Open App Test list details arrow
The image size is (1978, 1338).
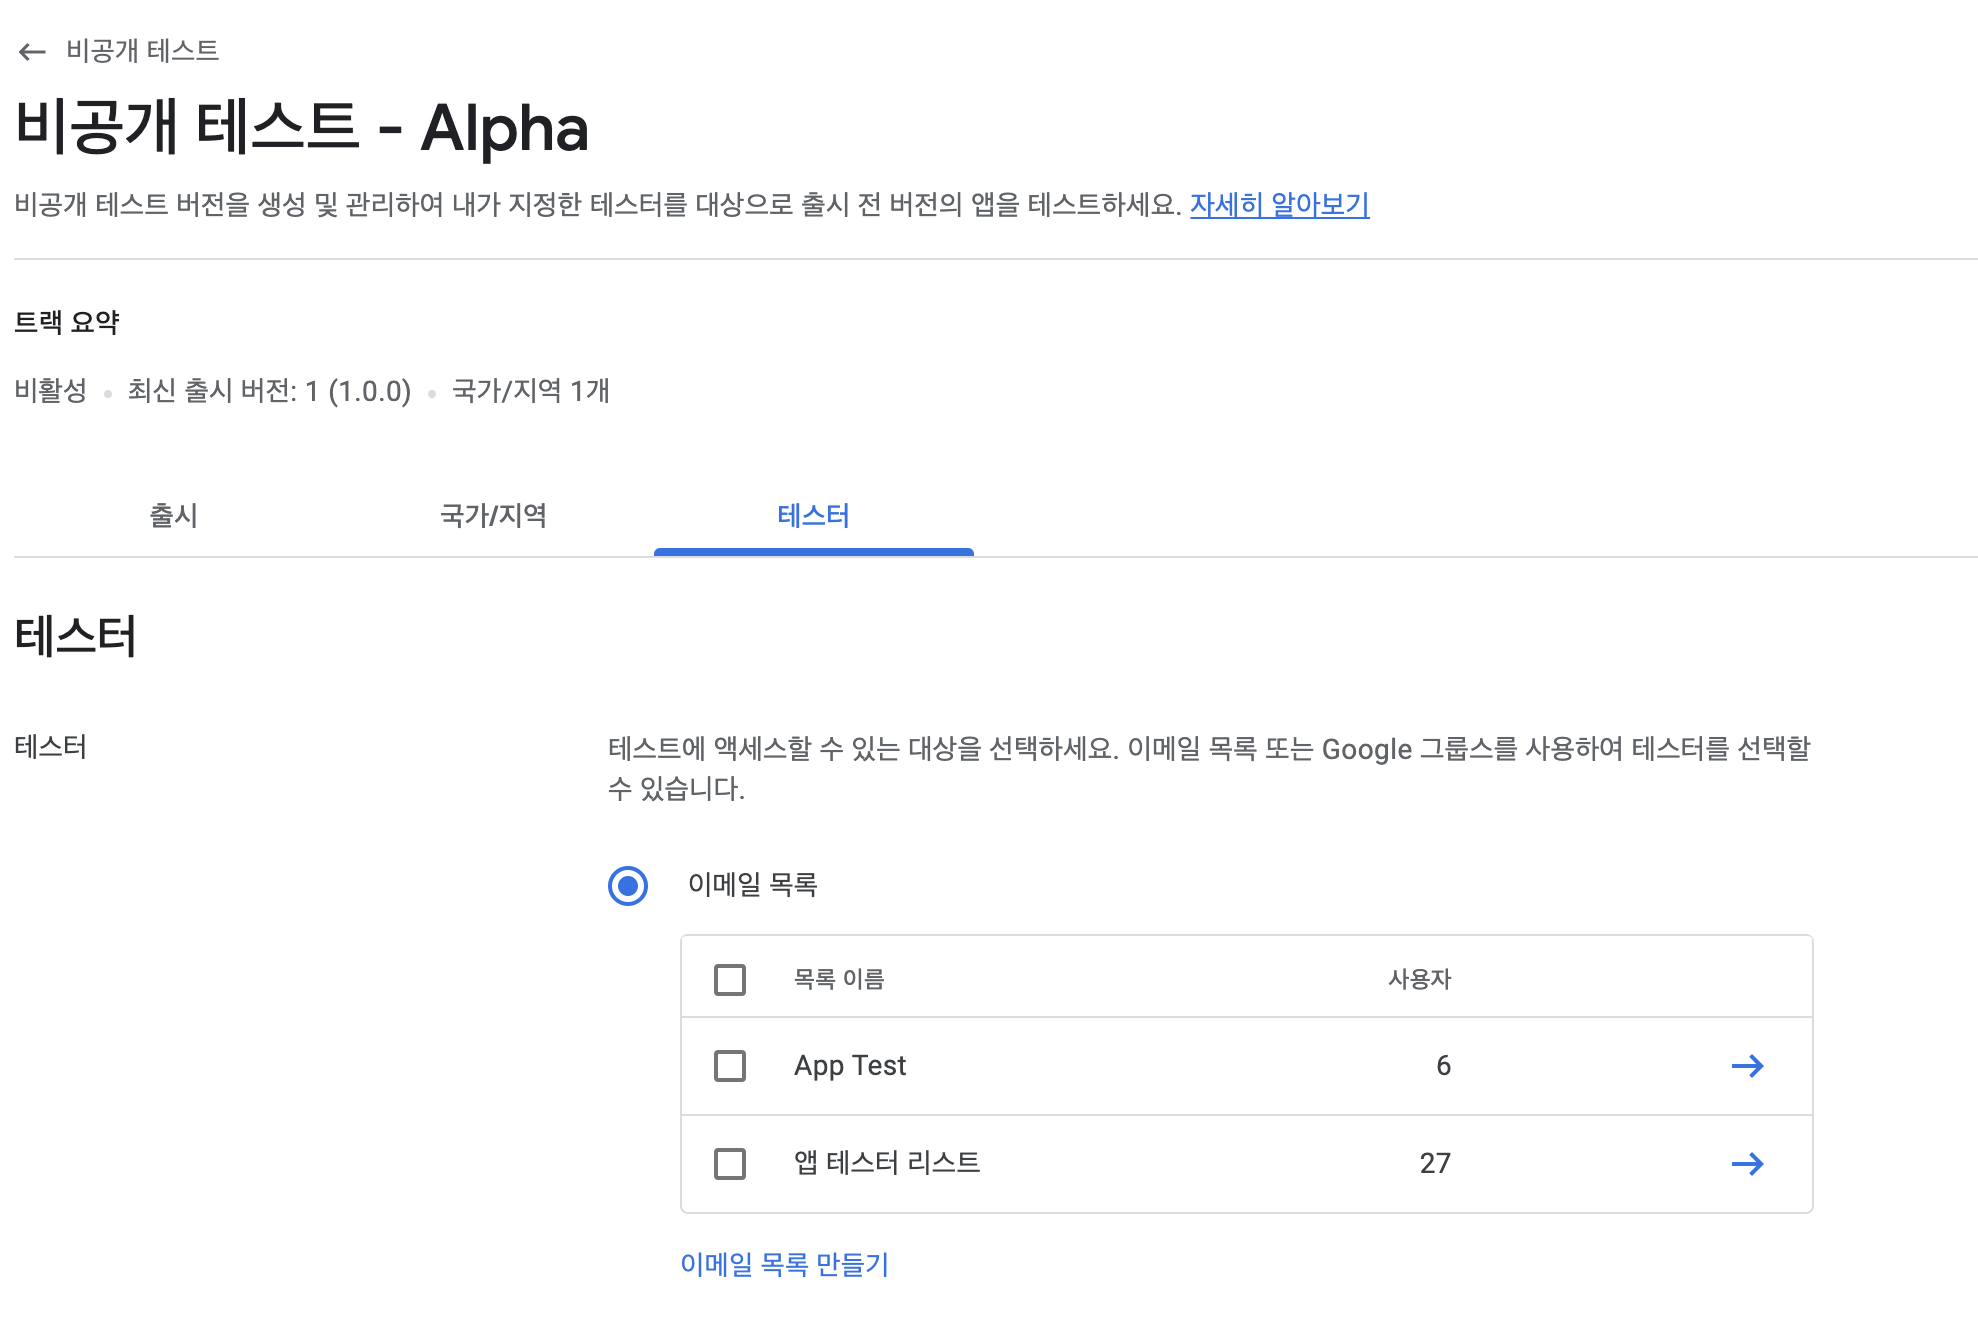pos(1747,1066)
